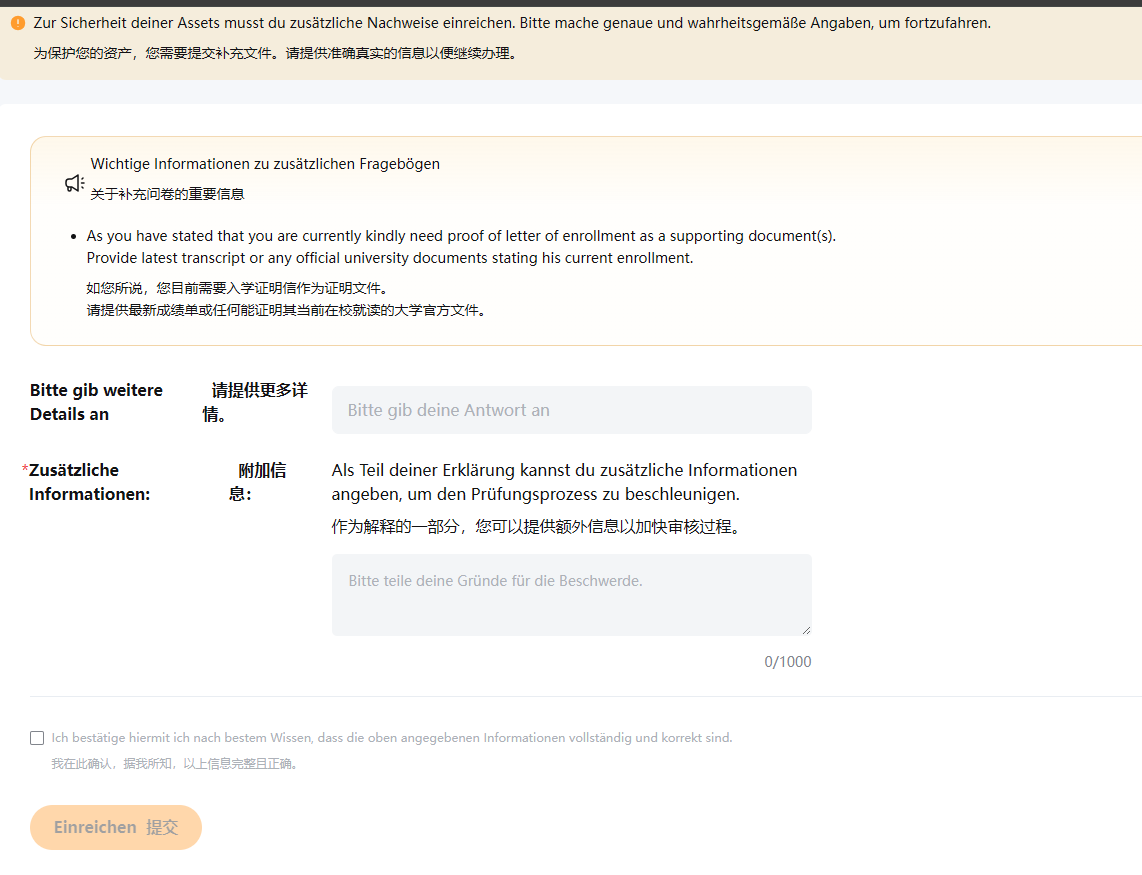This screenshot has width=1142, height=875.
Task: Click the 'Bitte gib deine Antwort an' field
Action: click(x=572, y=410)
